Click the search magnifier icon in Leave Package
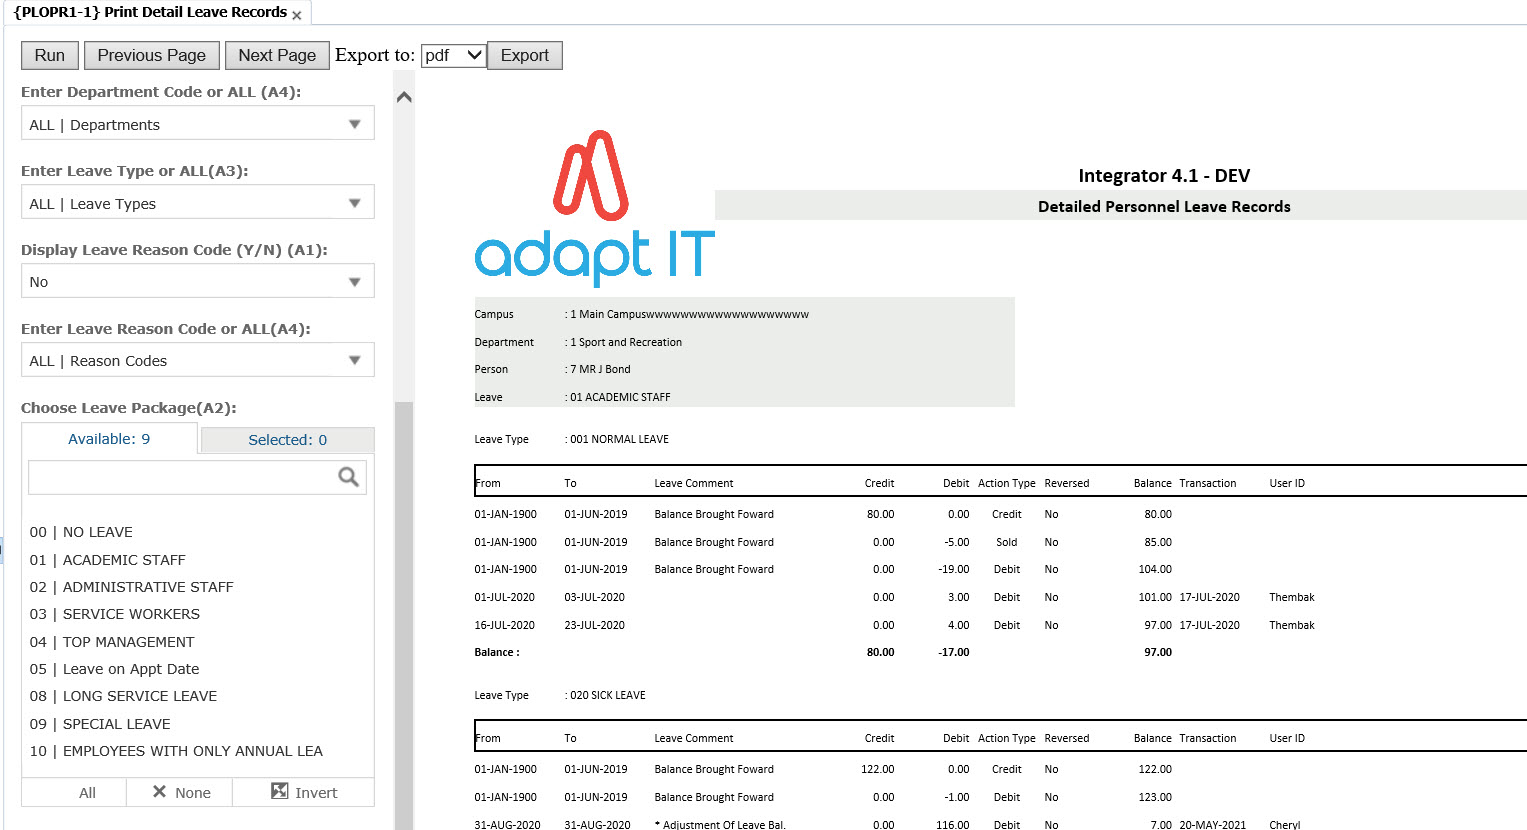Viewport: 1527px width, 830px height. (348, 477)
